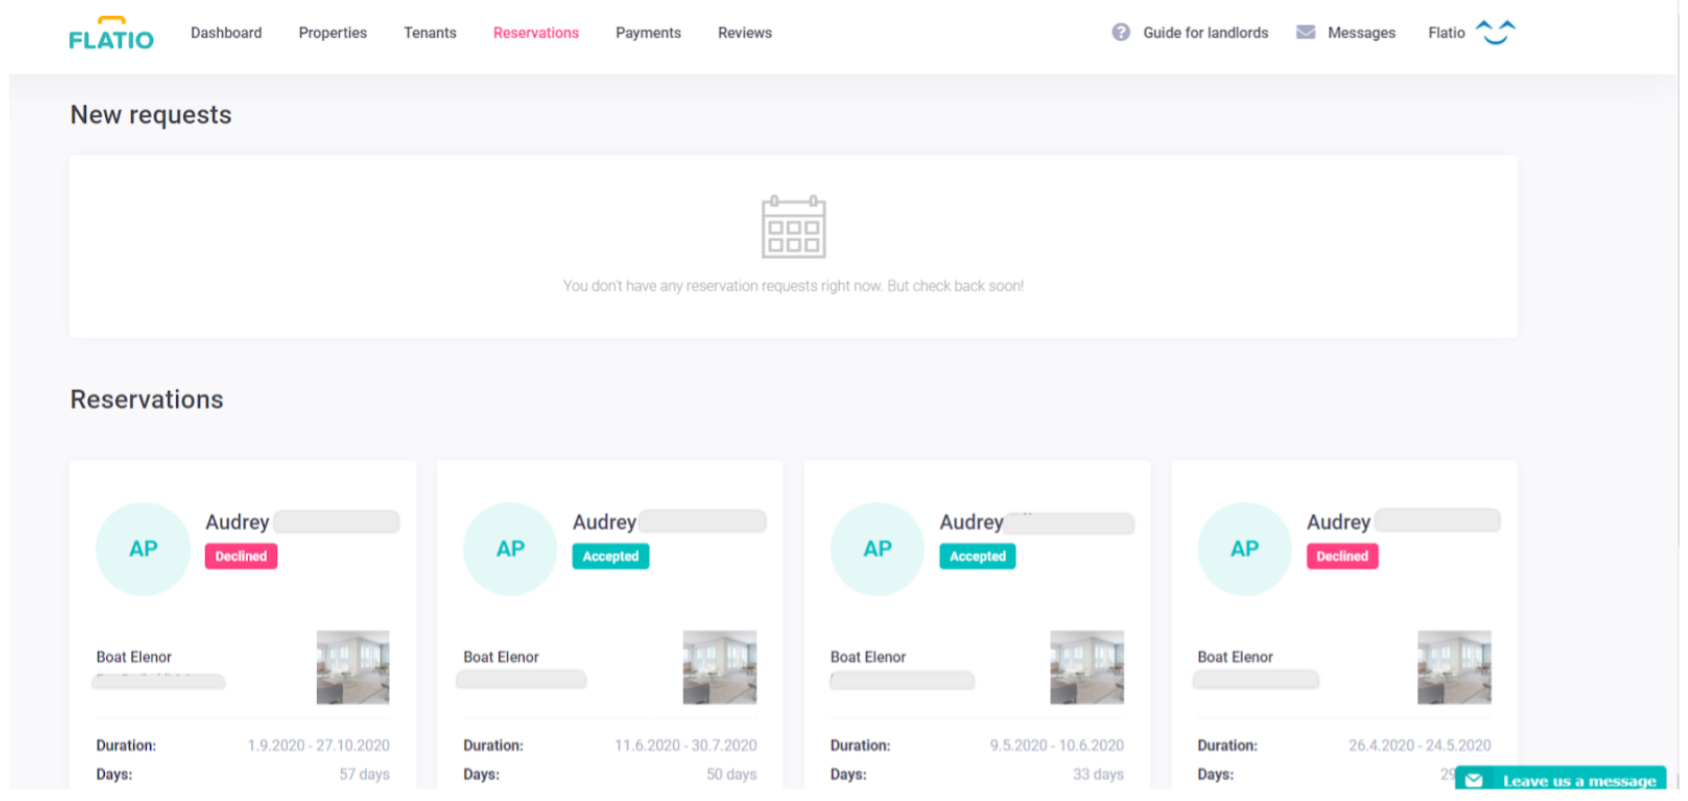Click the Flatio smiley profile avatar

tap(1495, 32)
